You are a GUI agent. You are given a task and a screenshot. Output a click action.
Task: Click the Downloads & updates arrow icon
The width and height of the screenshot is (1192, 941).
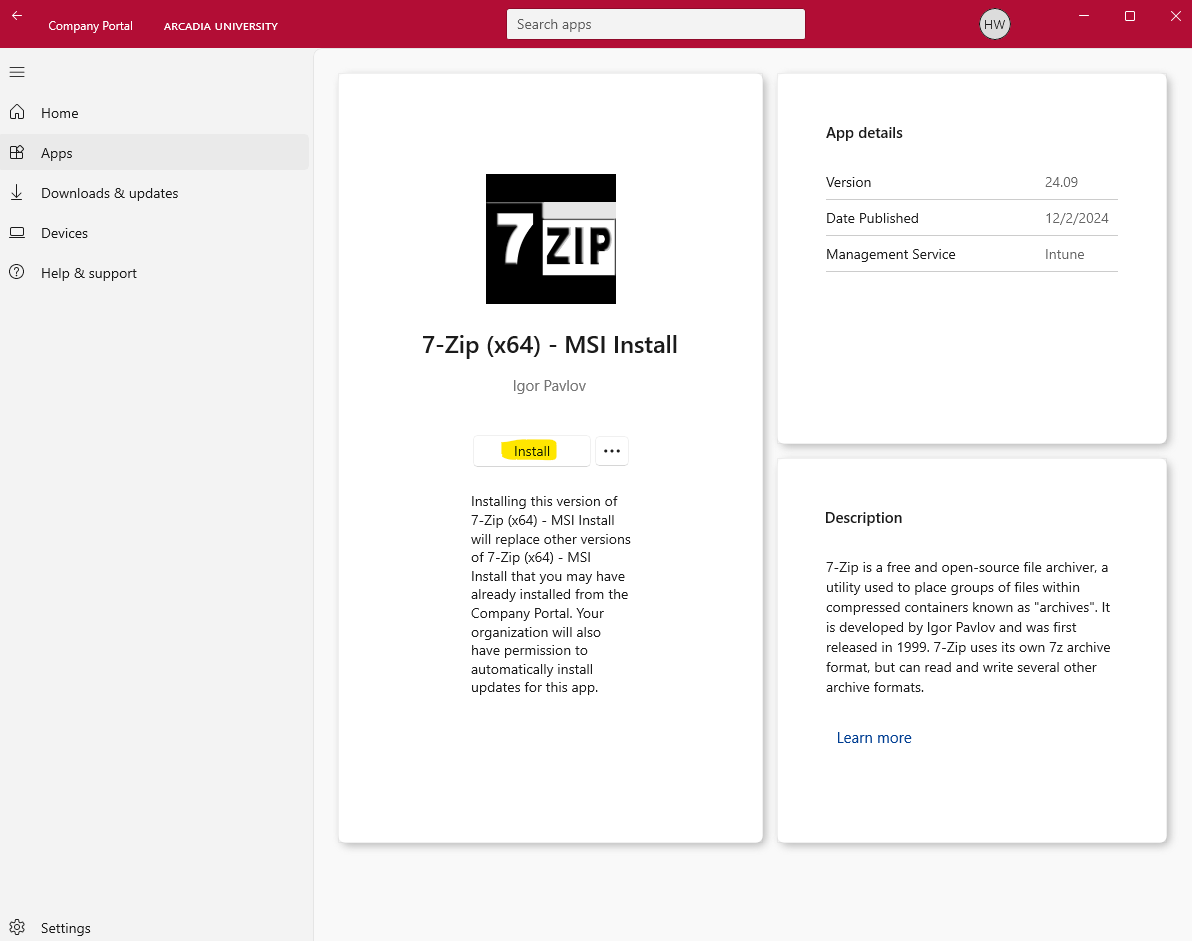point(17,192)
